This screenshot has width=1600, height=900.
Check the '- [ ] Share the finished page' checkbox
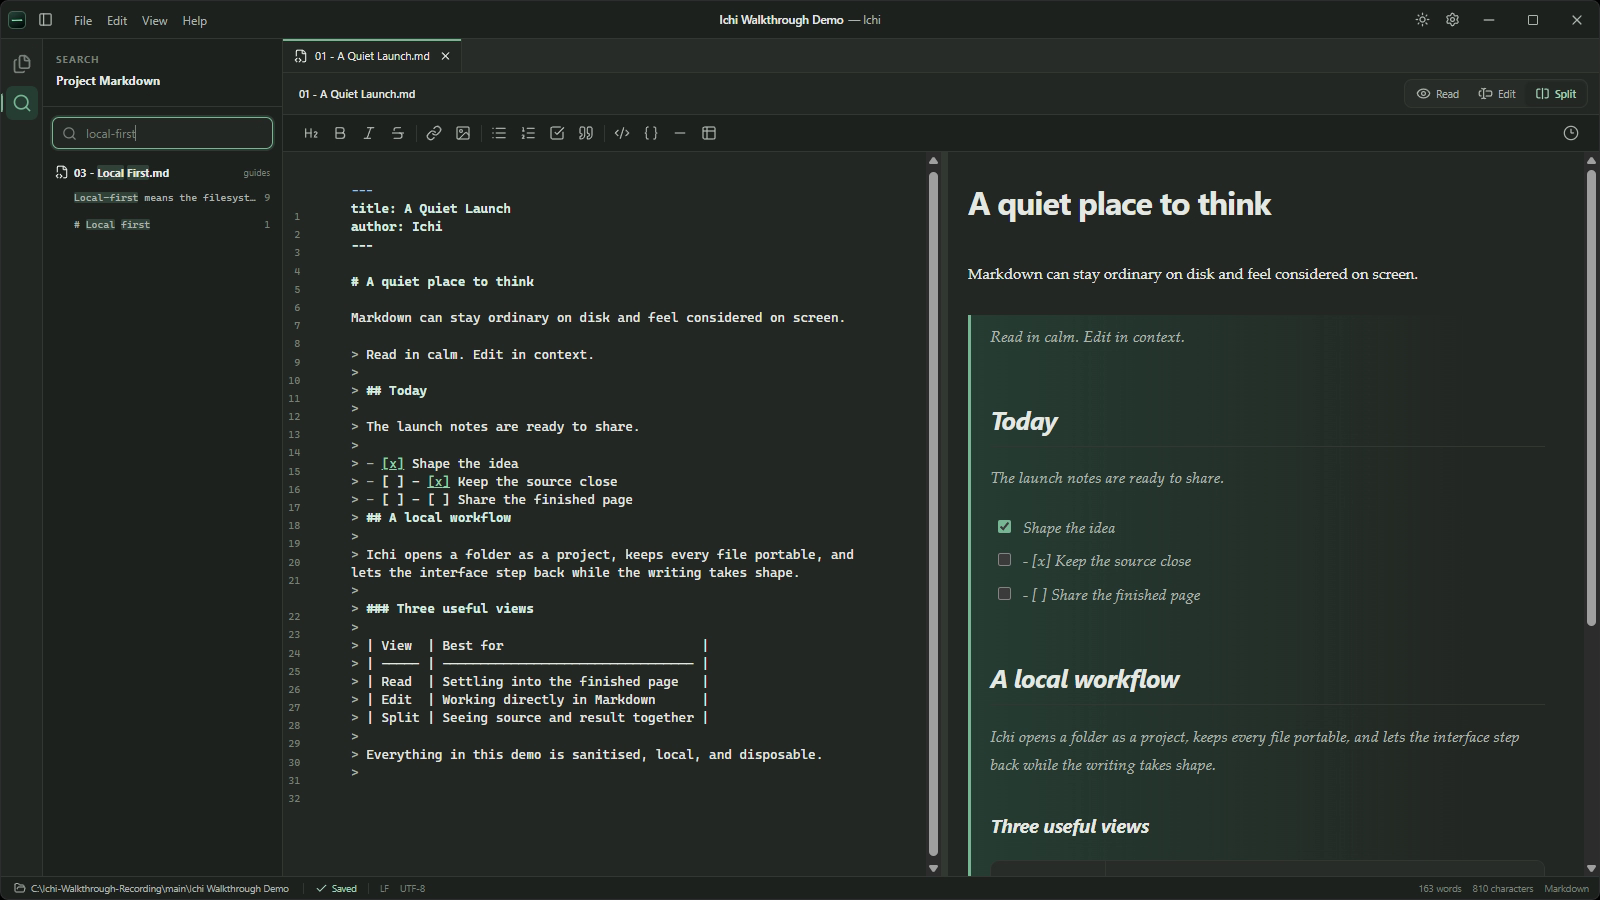1004,593
